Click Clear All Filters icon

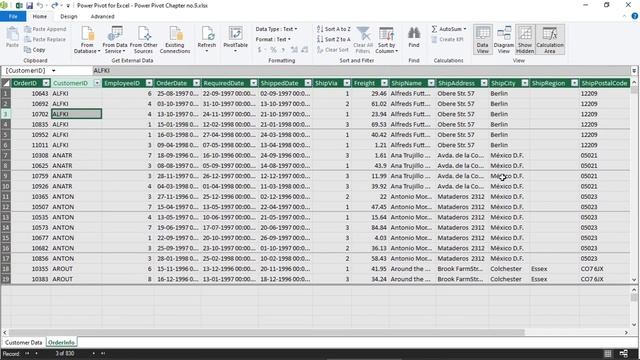362,40
